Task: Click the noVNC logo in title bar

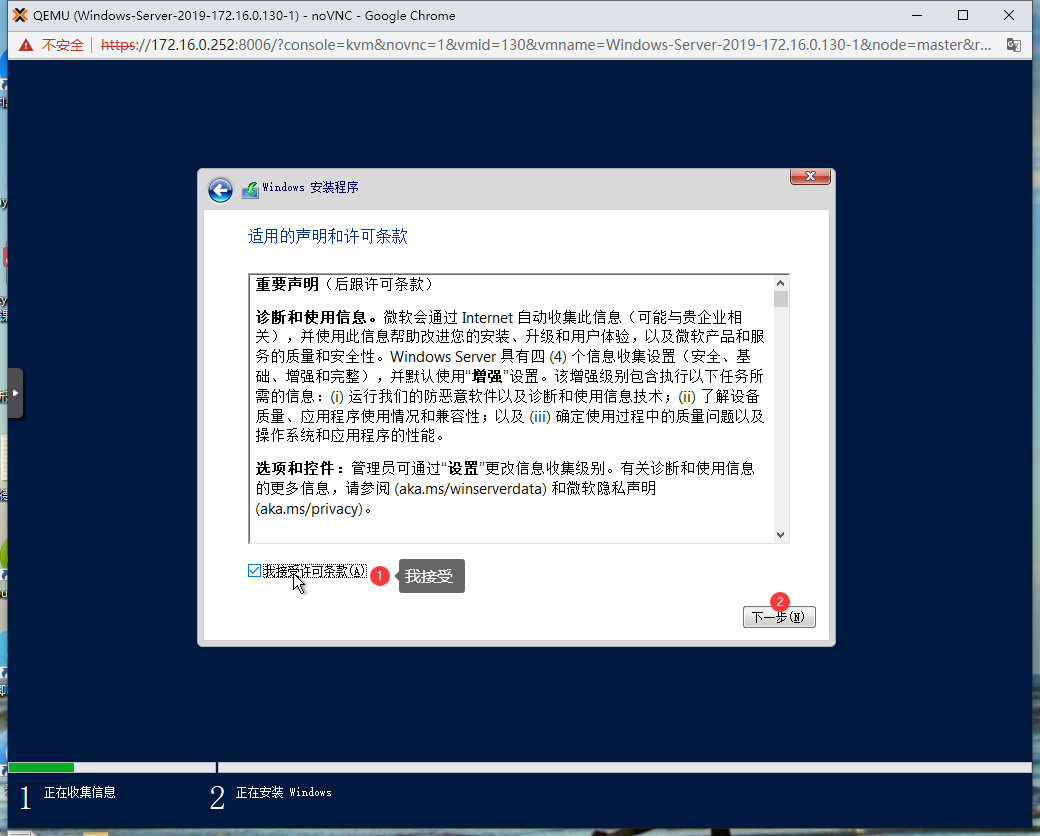Action: tap(17, 15)
